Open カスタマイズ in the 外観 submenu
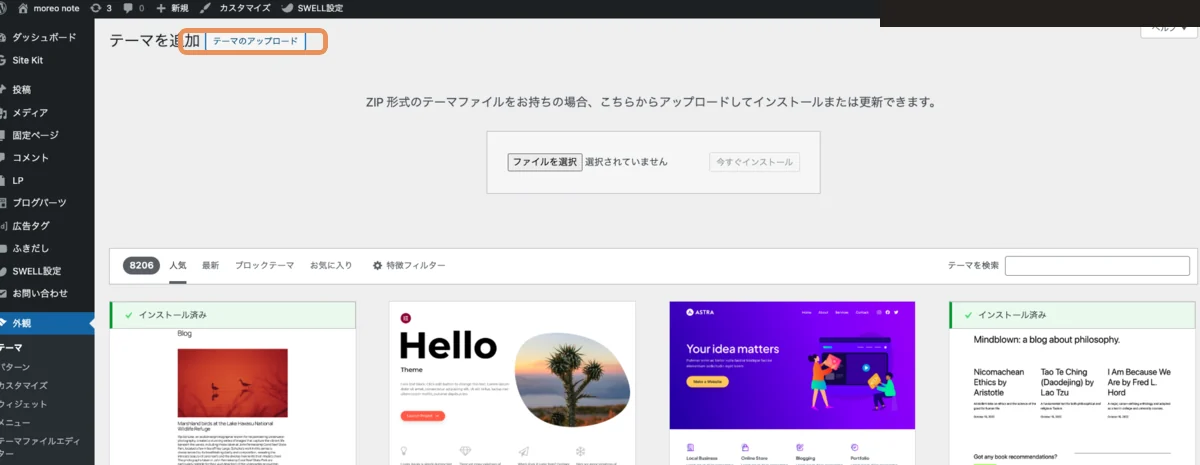Viewport: 1200px width, 465px height. pyautogui.click(x=24, y=385)
